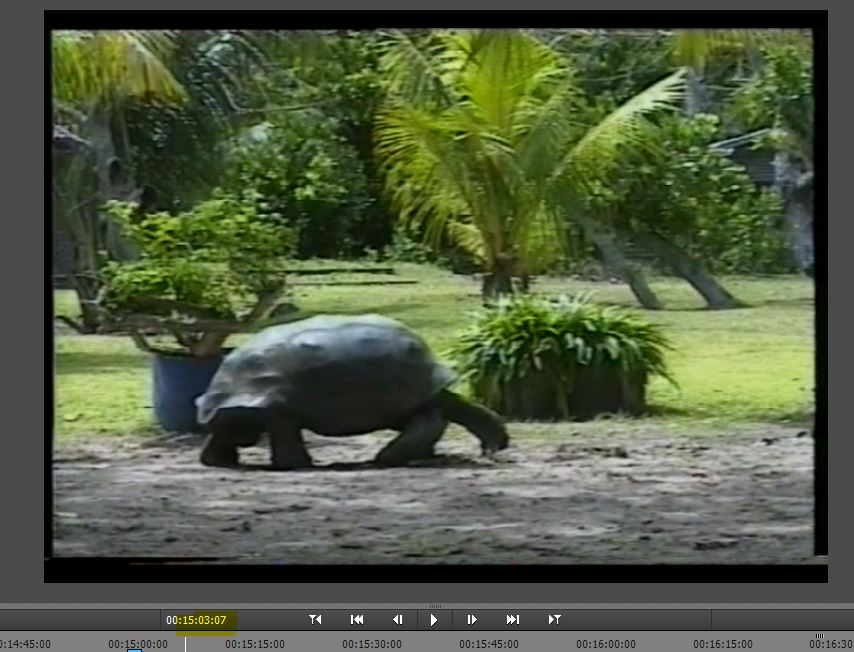The image size is (854, 652).
Task: Click the video preview of the tortoise
Action: coord(434,294)
